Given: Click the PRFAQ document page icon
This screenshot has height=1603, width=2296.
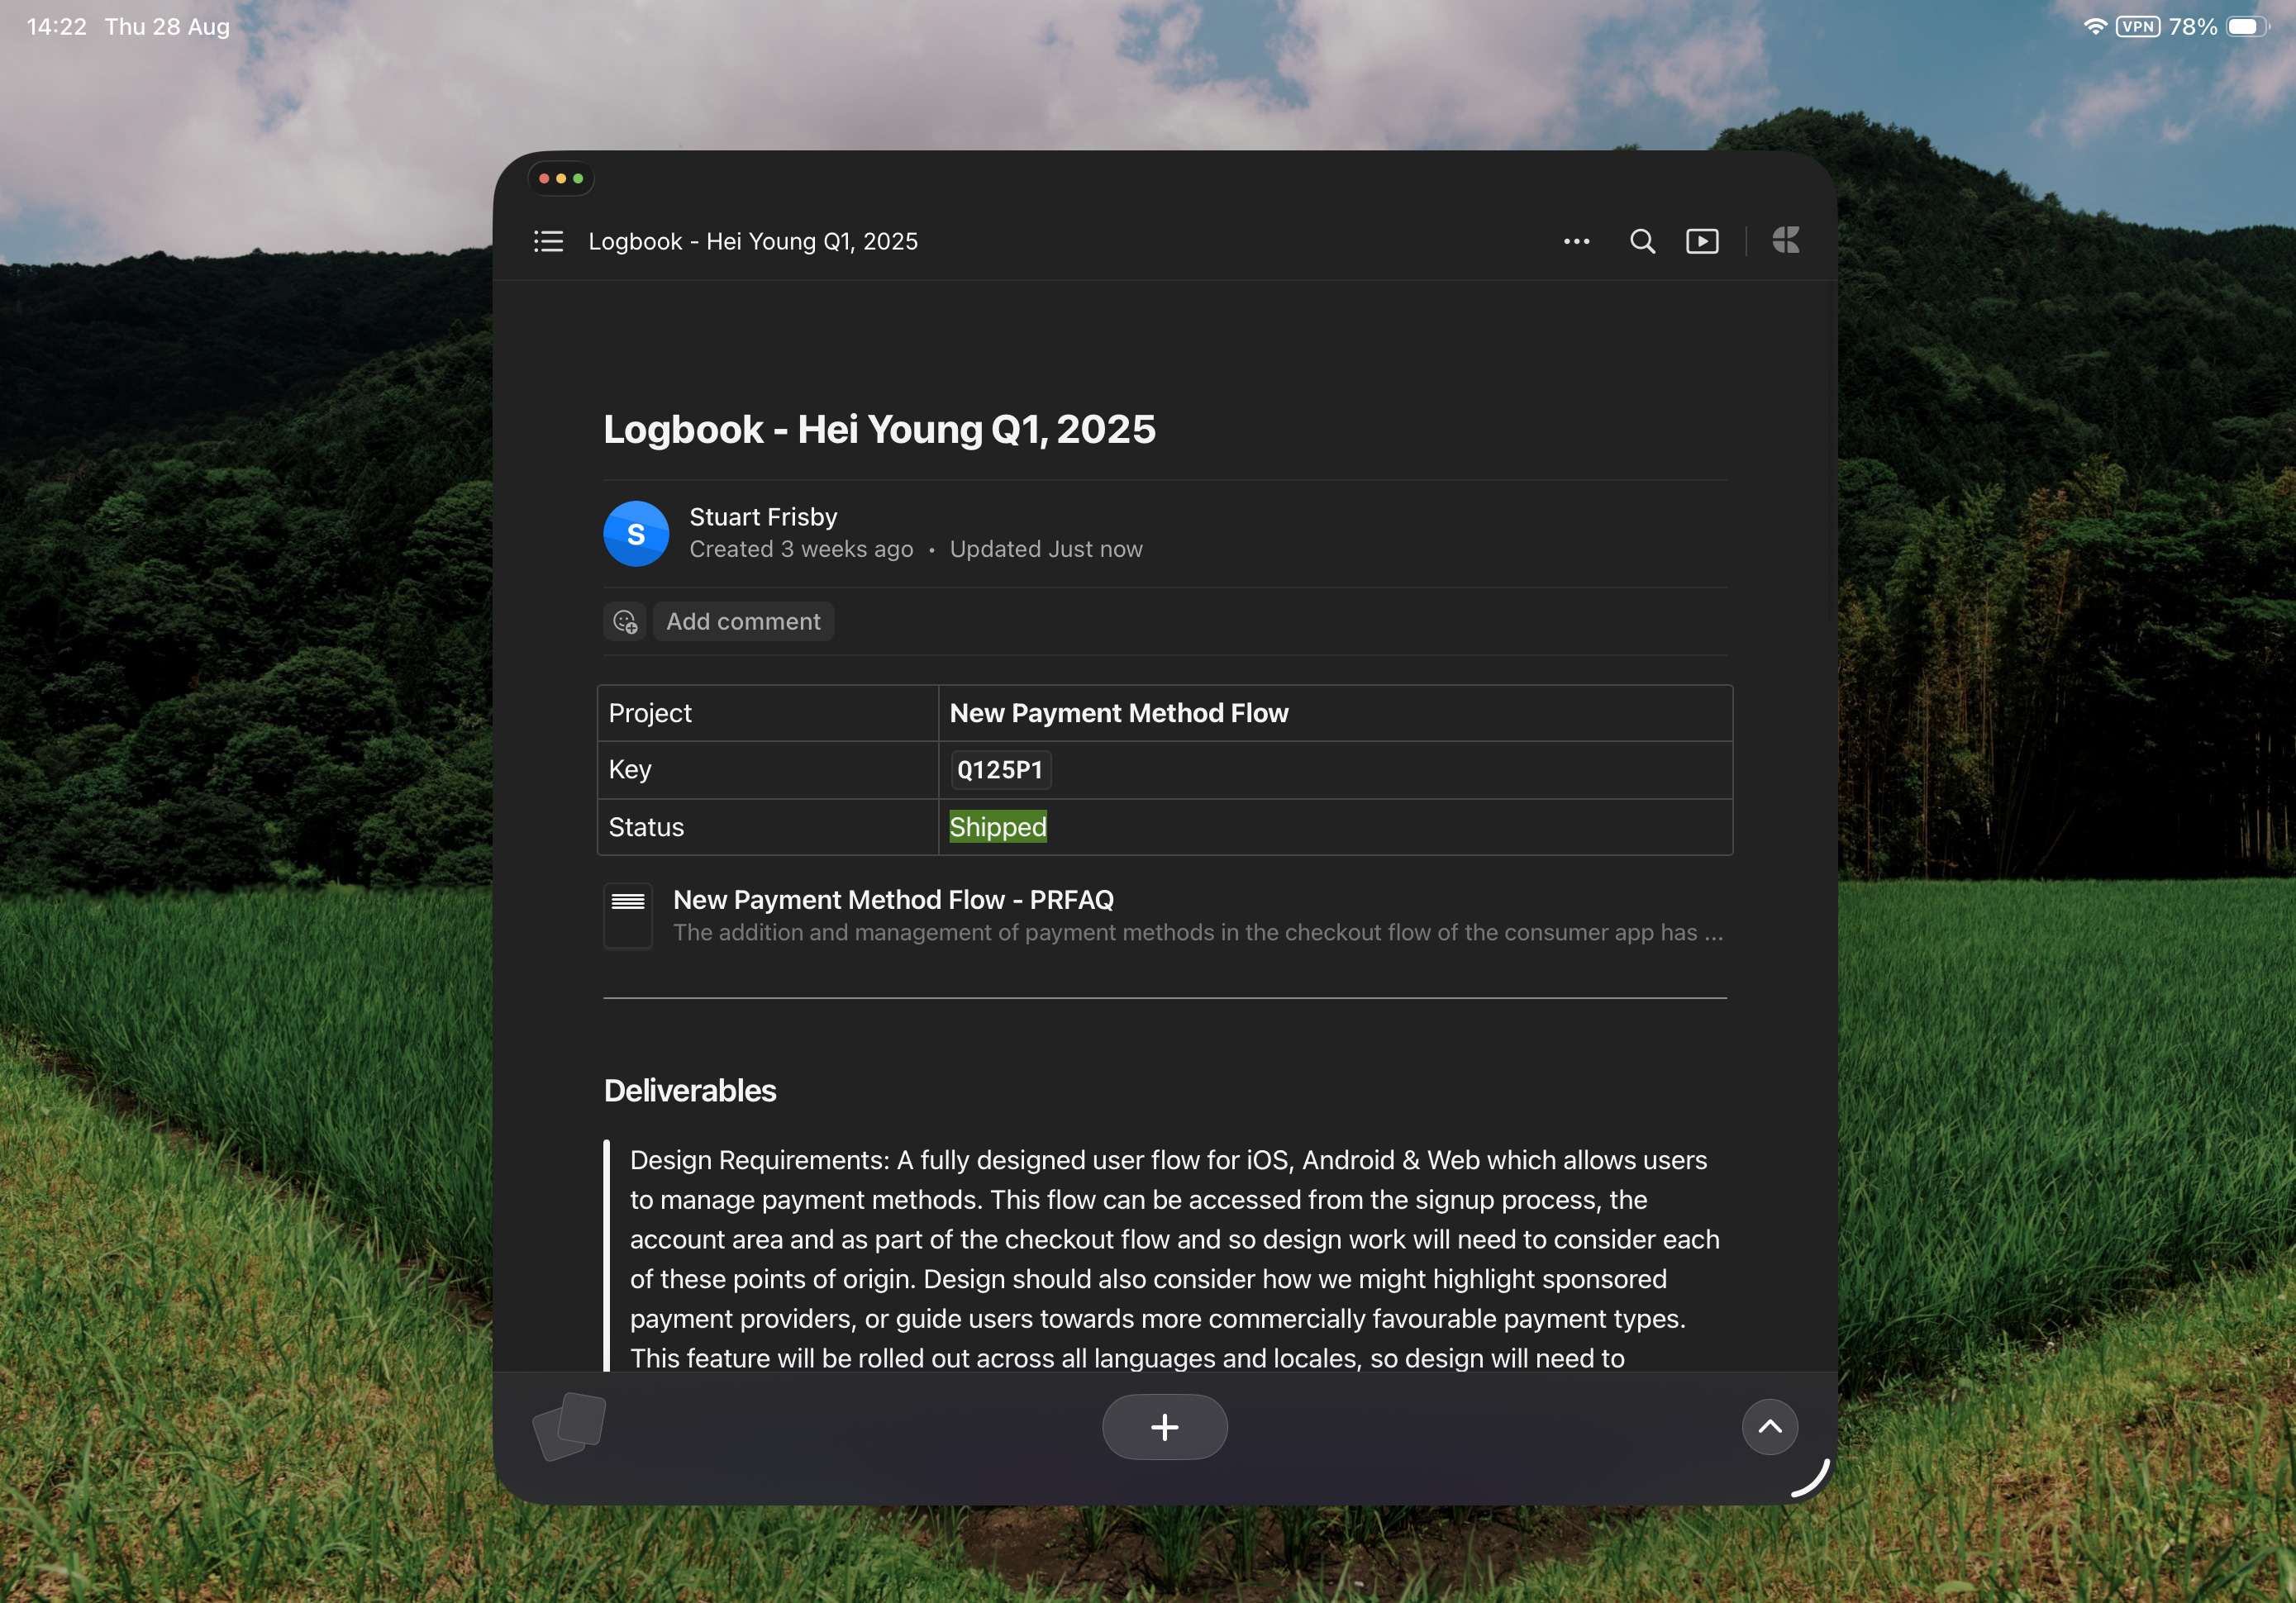Looking at the screenshot, I should click(x=628, y=915).
